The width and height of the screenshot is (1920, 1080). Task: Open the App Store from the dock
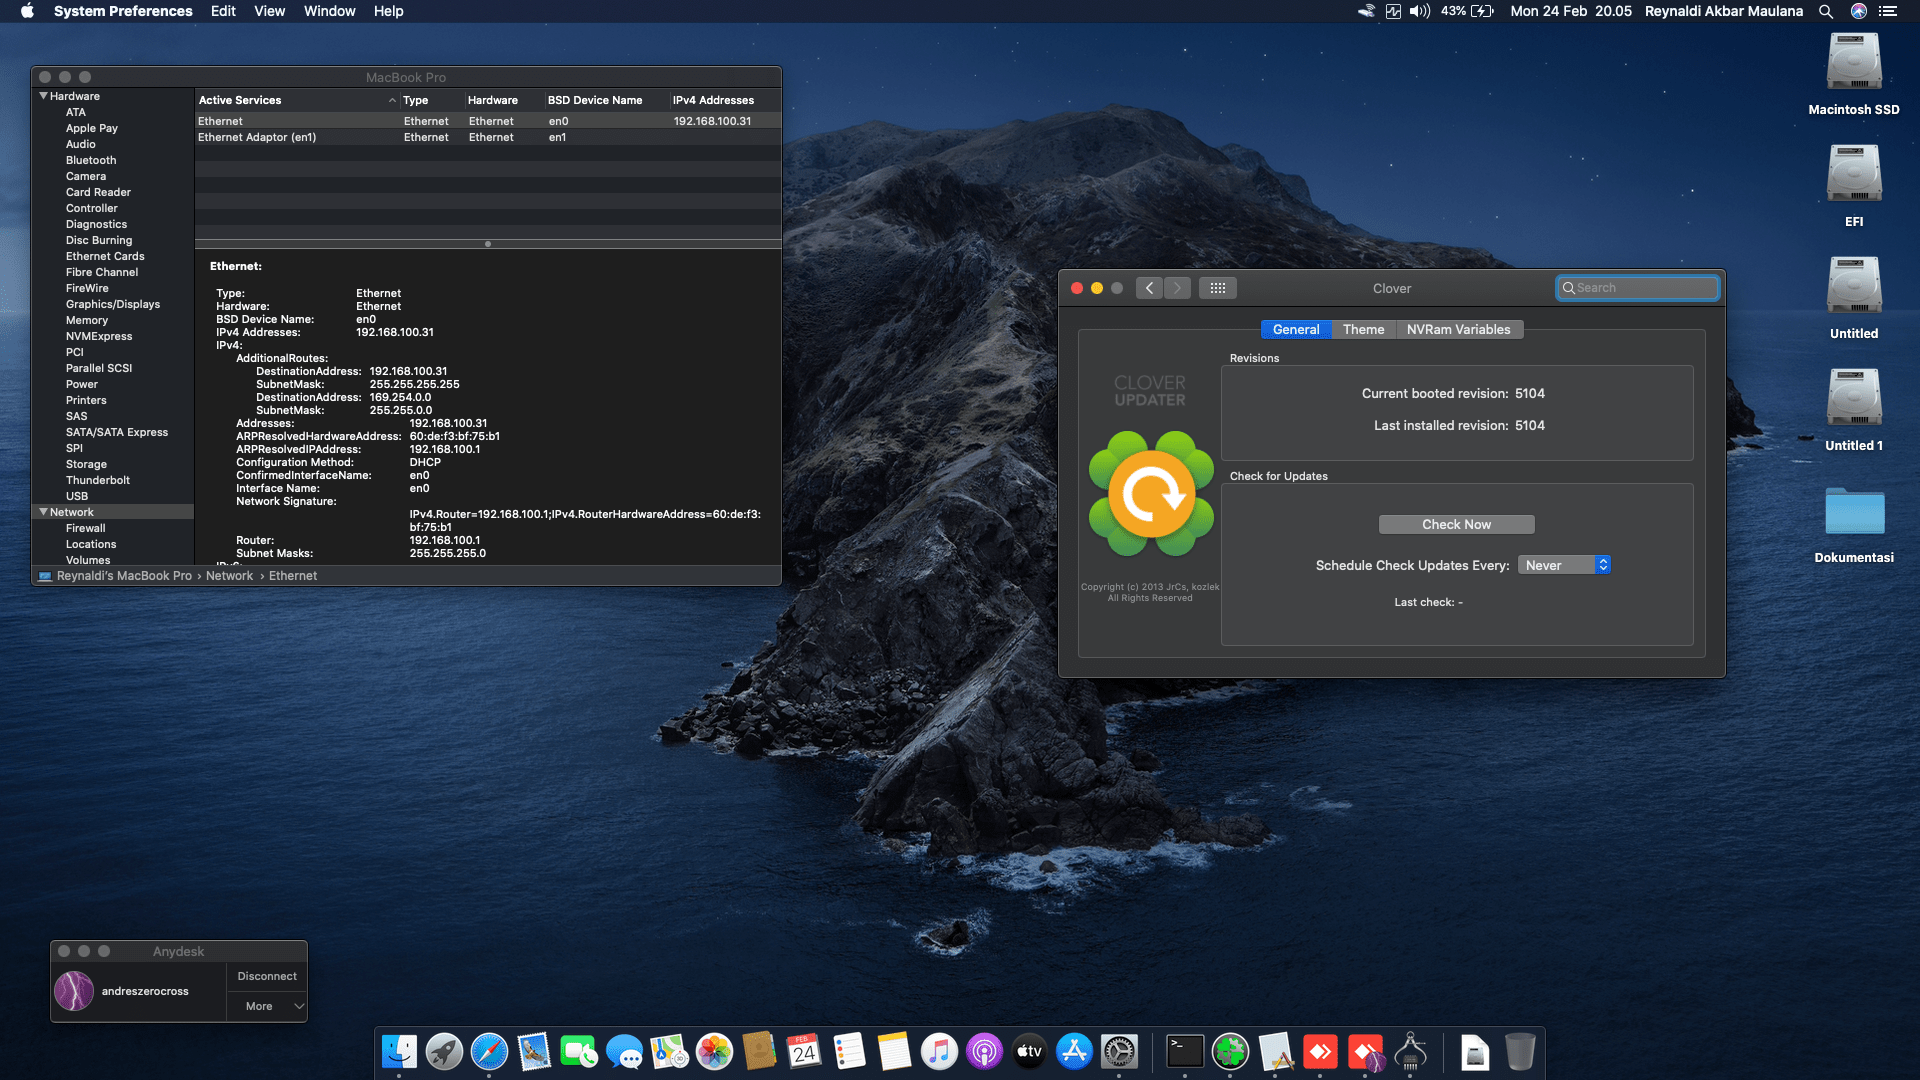(1074, 1052)
